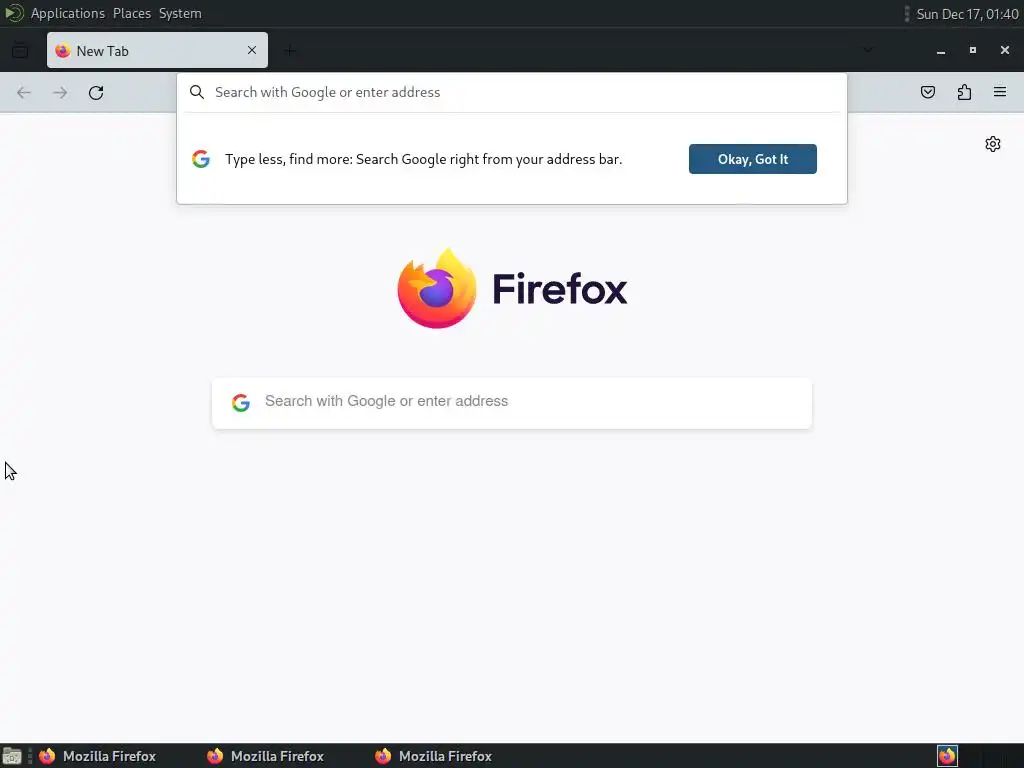Open the System menu

click(x=180, y=13)
